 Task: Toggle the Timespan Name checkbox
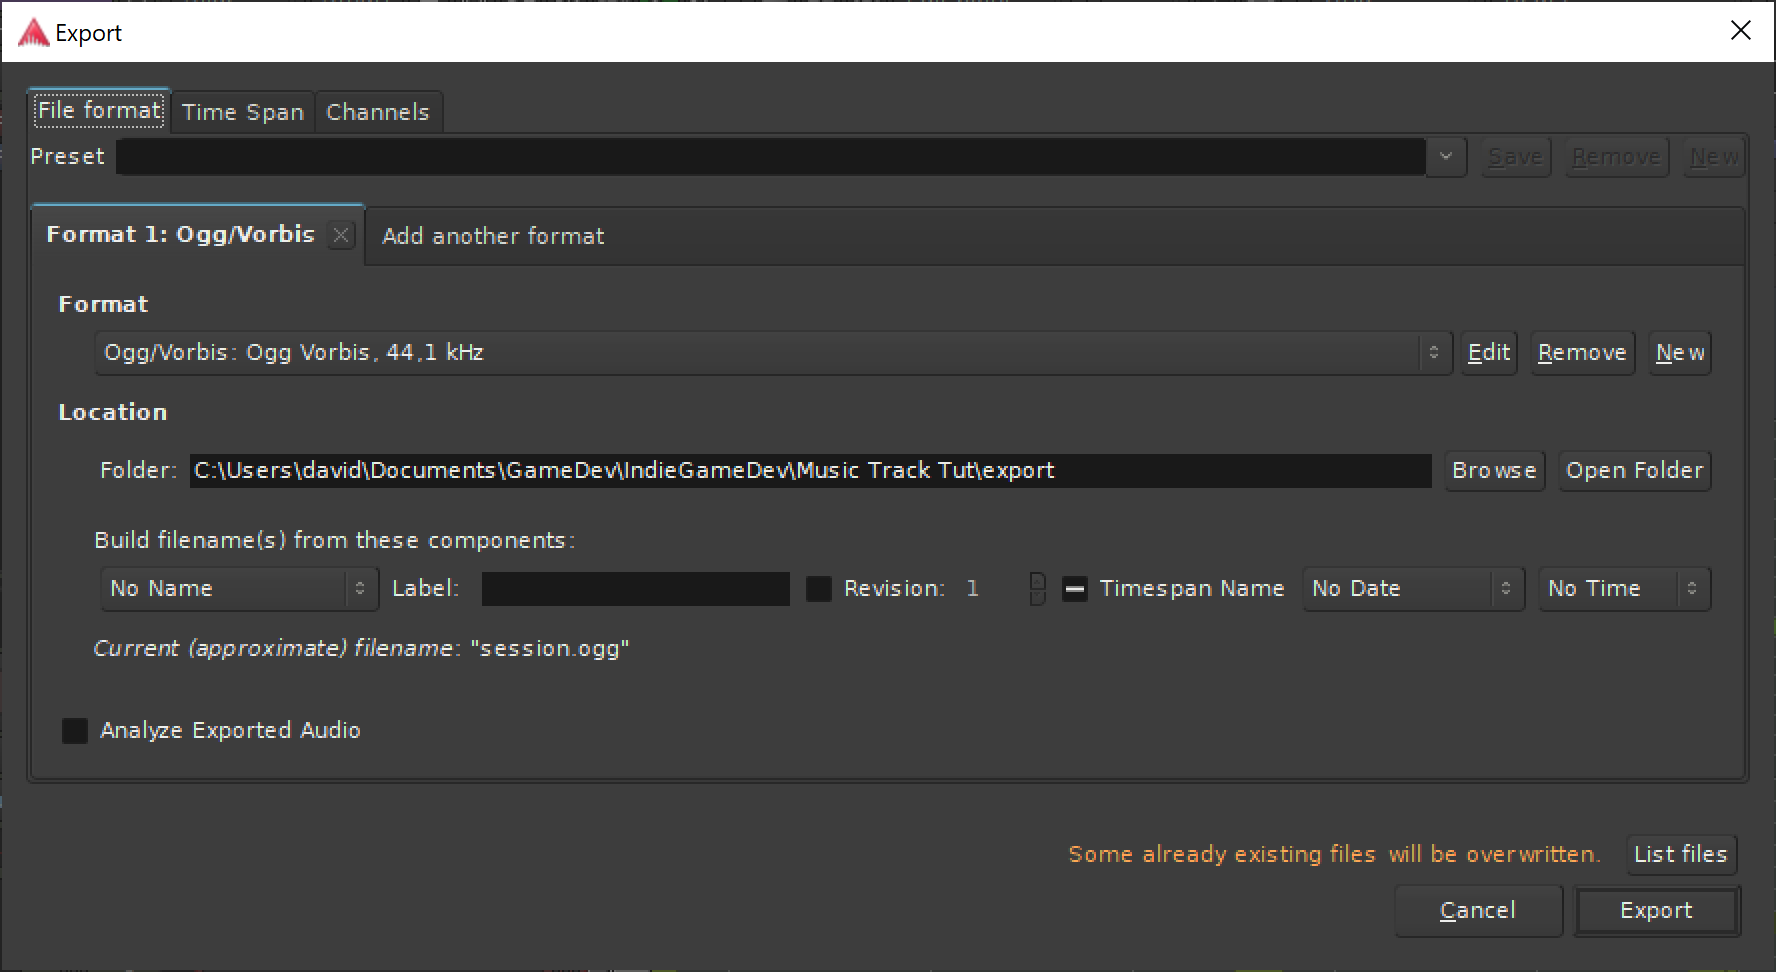pyautogui.click(x=1075, y=589)
